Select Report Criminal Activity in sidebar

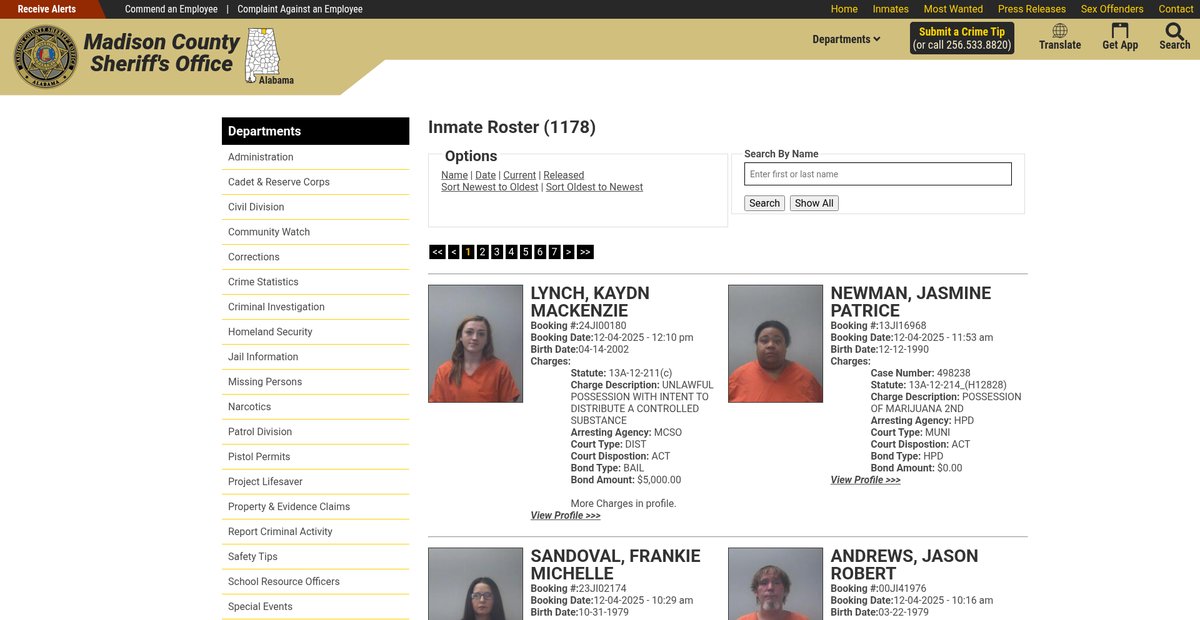(315, 532)
